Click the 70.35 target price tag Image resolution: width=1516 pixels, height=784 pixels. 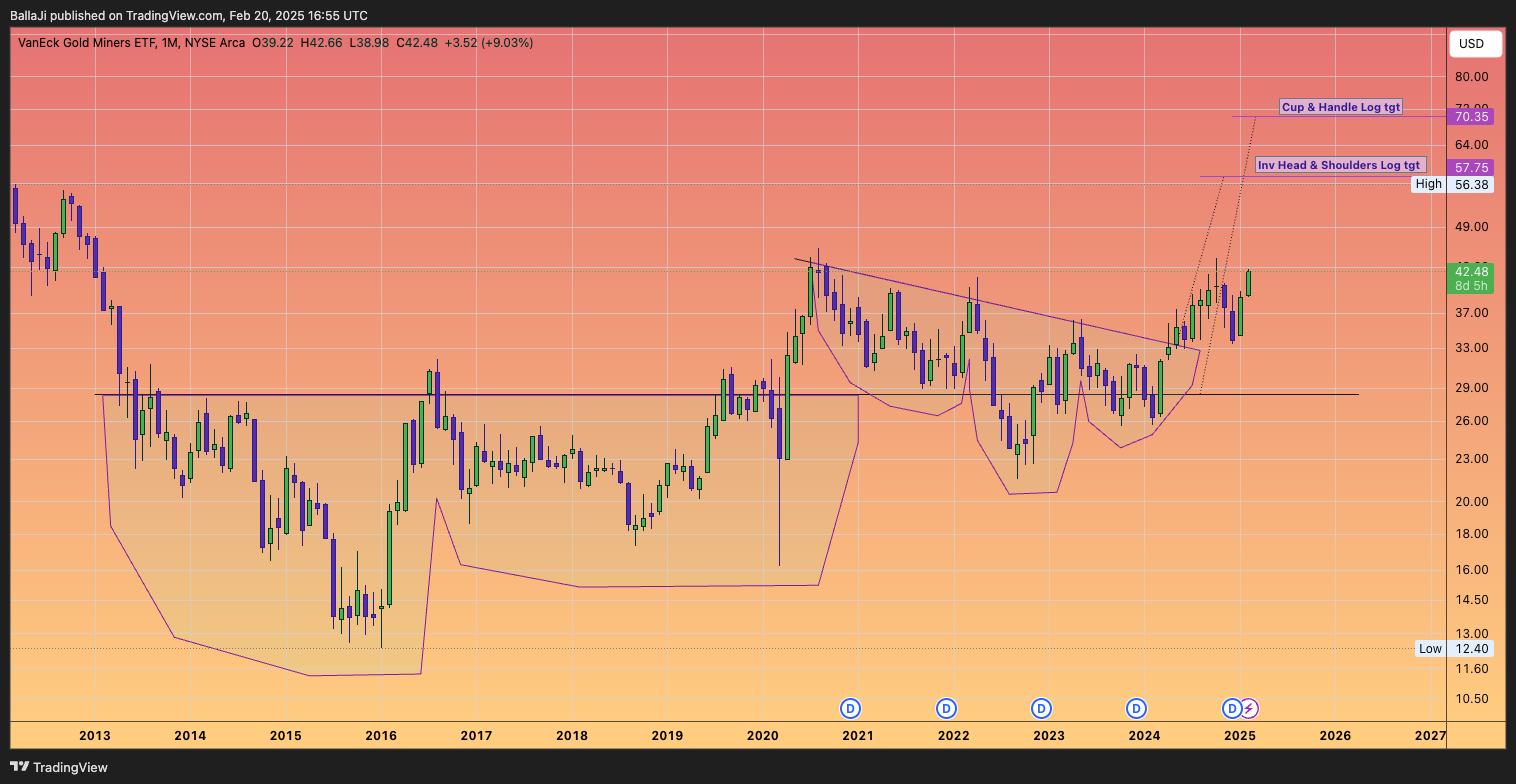(x=1473, y=117)
